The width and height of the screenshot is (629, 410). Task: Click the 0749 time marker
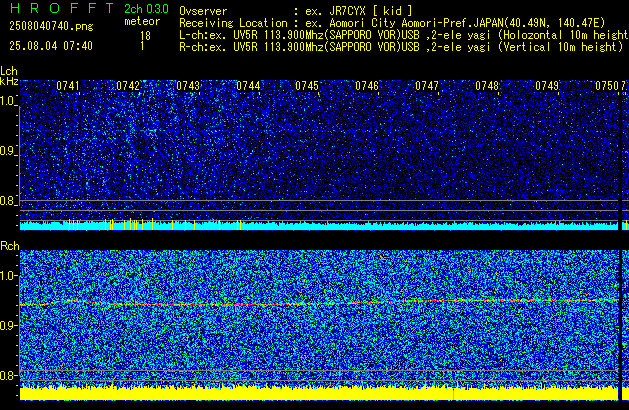[547, 86]
